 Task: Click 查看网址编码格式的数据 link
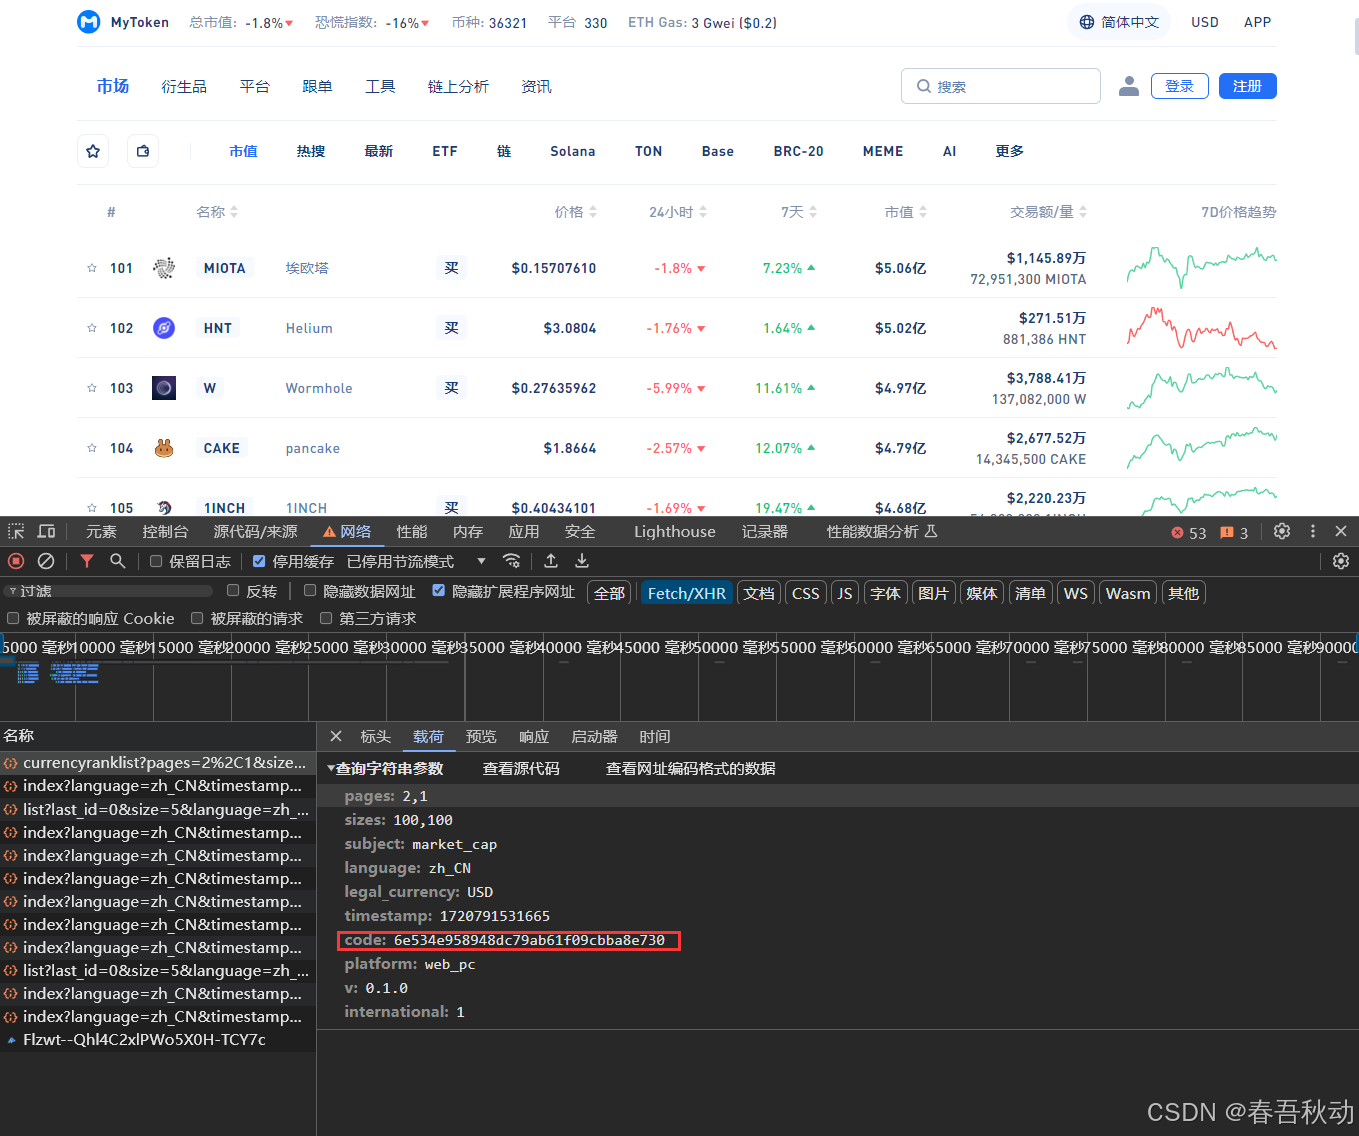coord(691,768)
